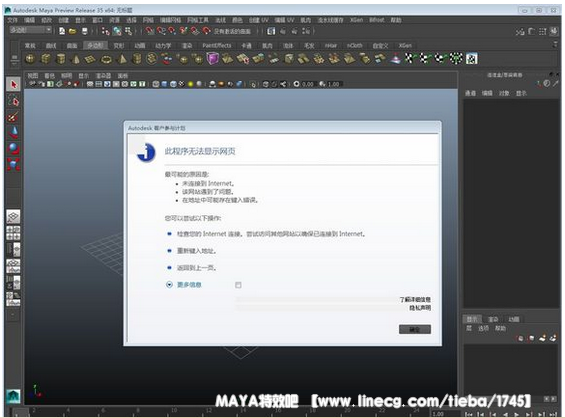Image resolution: width=565 pixels, height=418 pixels.
Task: Toggle Channel Box icon at top right
Action: [x=554, y=32]
